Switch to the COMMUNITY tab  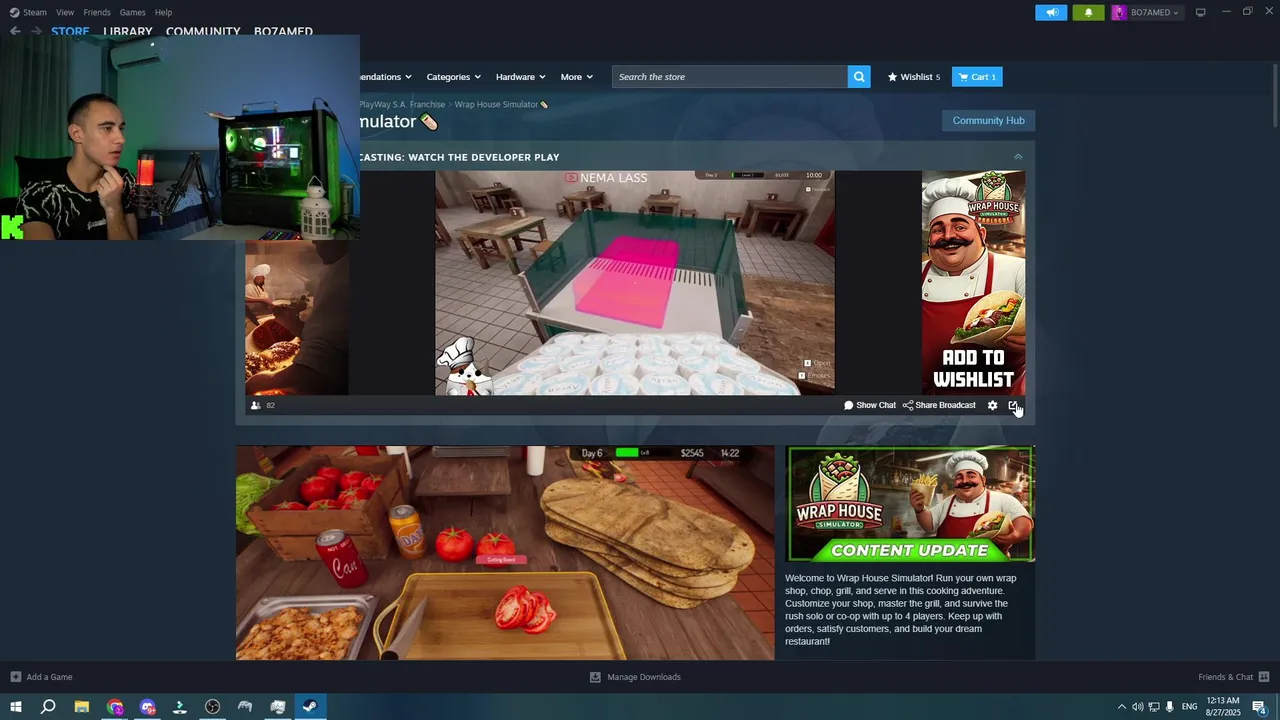point(203,31)
